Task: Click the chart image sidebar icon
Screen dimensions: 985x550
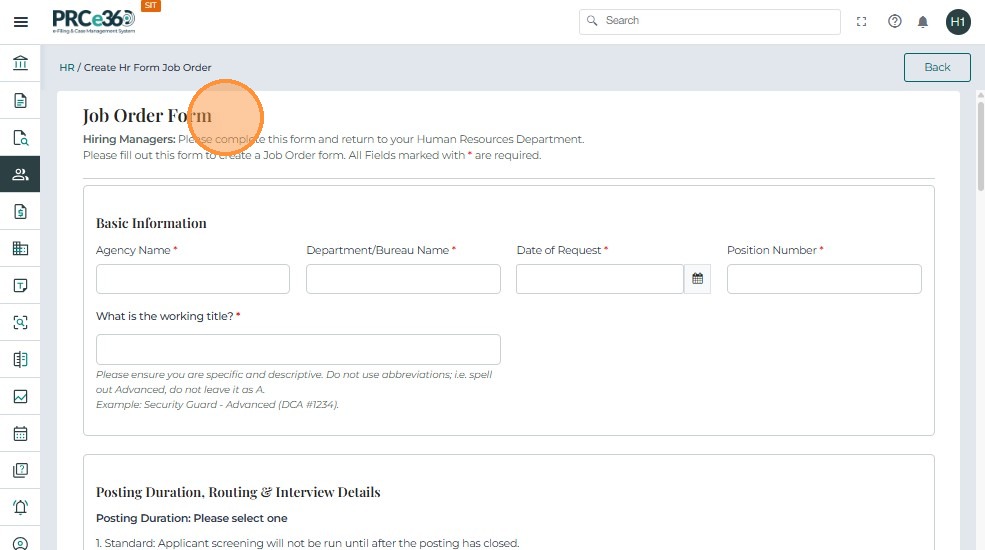Action: (x=20, y=396)
